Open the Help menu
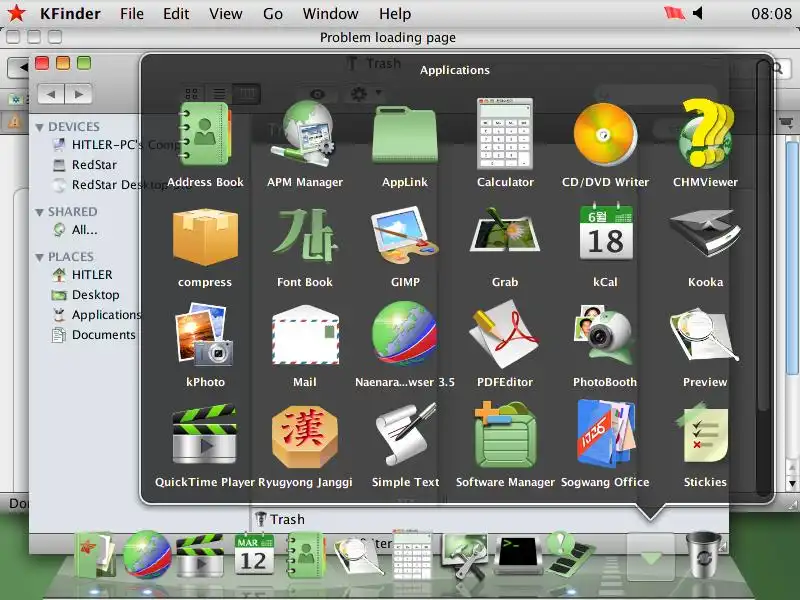The image size is (800, 600). [x=395, y=14]
